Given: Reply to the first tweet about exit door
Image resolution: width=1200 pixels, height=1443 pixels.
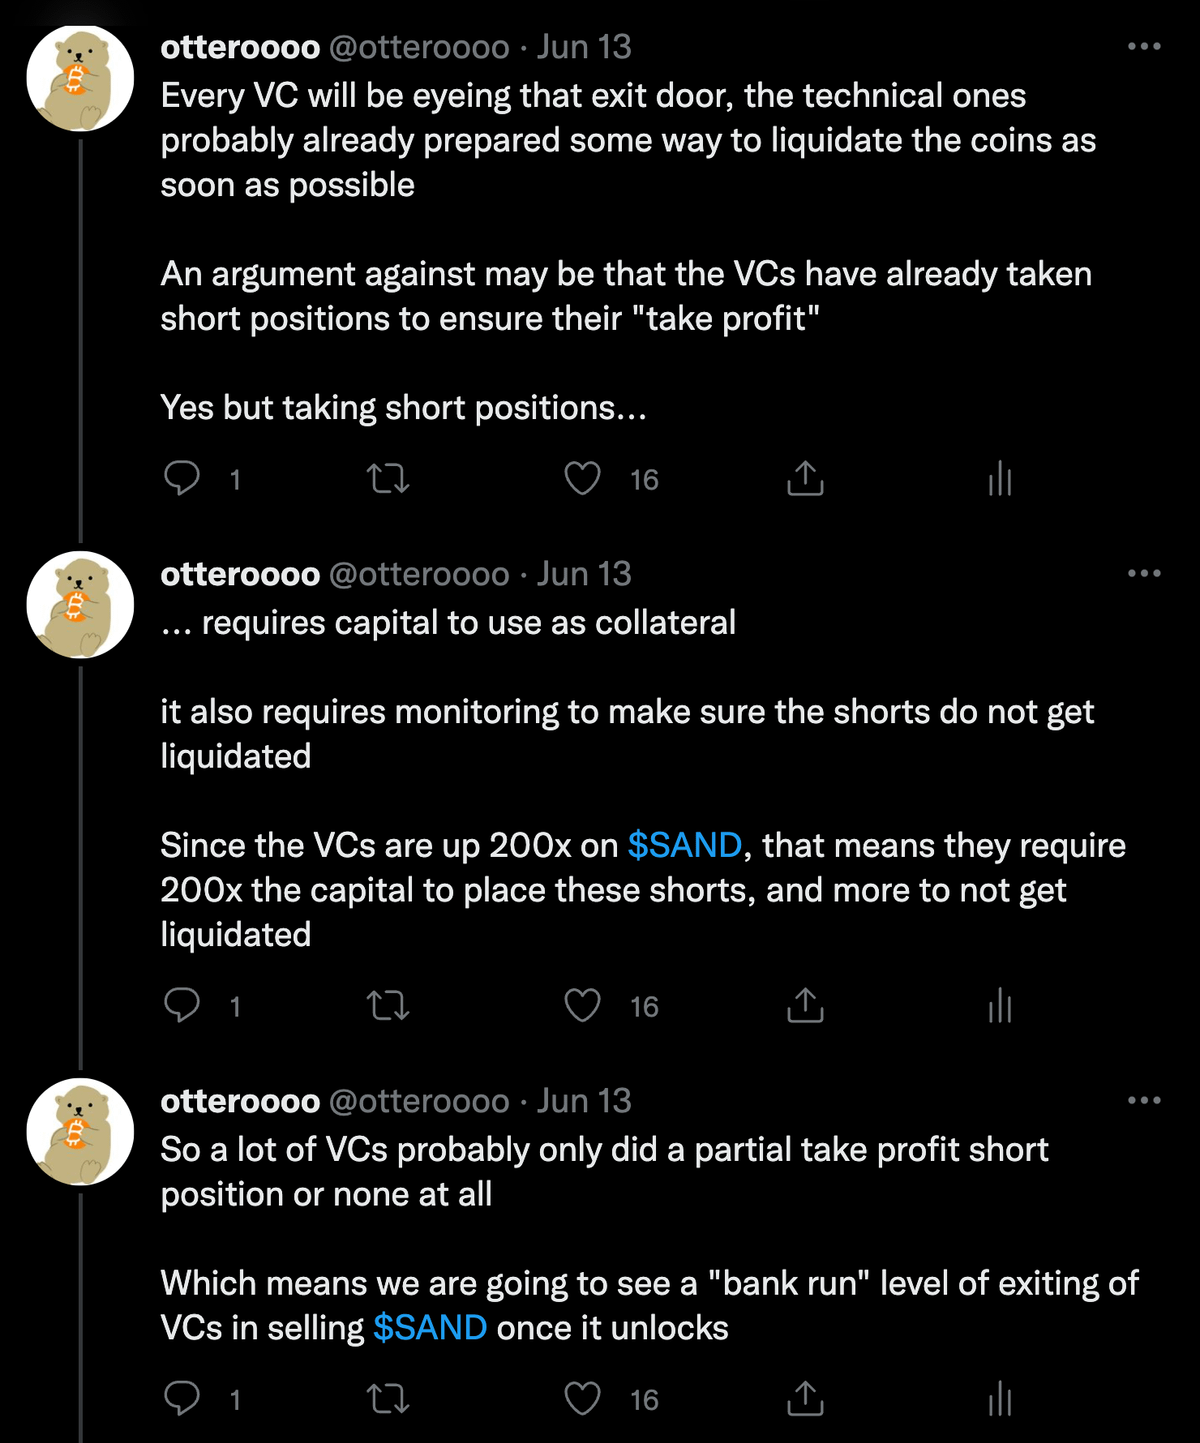Looking at the screenshot, I should 182,479.
